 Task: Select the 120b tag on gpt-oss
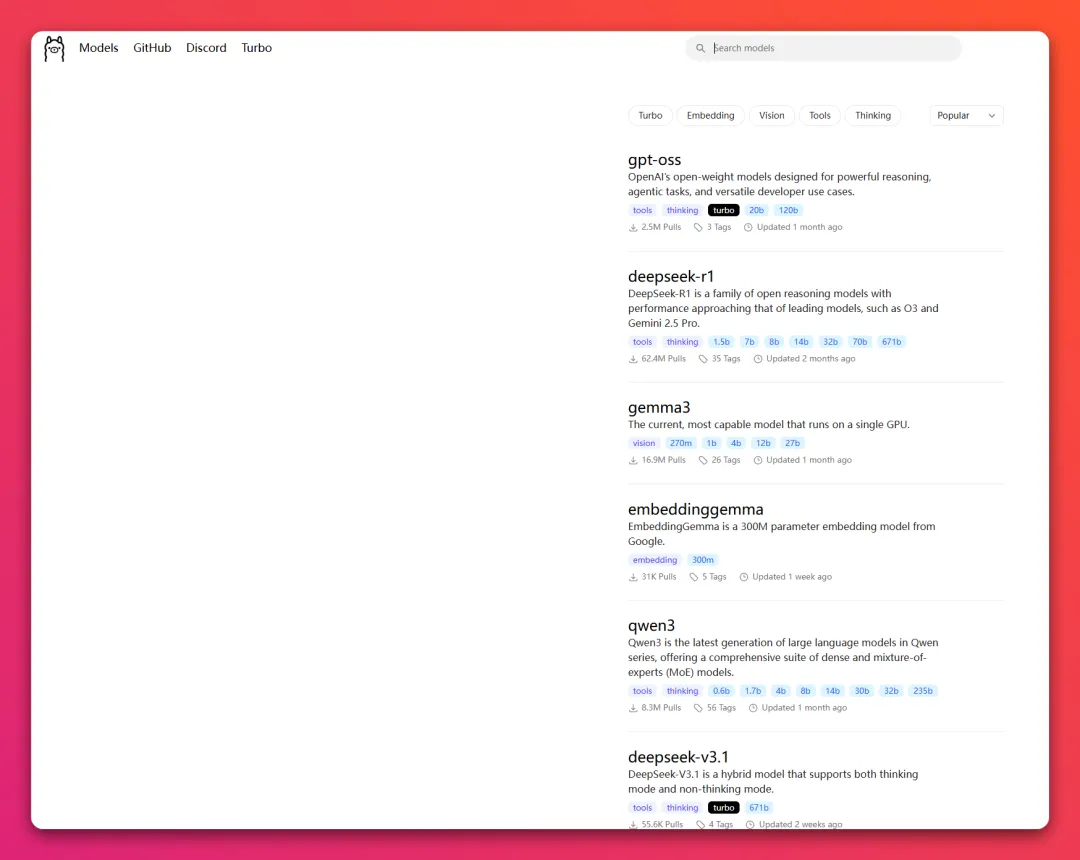(789, 211)
